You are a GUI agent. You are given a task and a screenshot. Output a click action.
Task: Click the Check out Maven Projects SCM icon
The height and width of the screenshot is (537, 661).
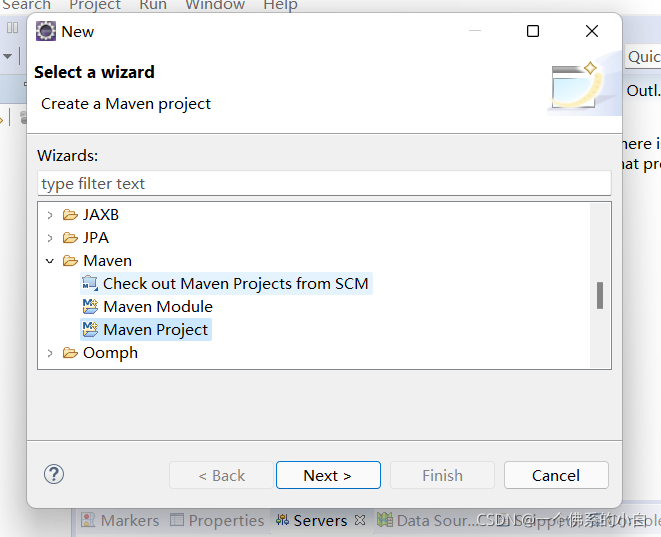[x=90, y=284]
